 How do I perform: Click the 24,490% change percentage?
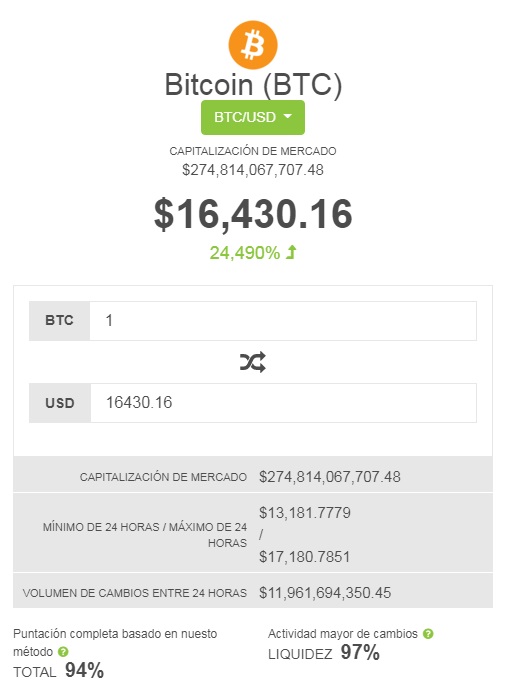click(245, 253)
